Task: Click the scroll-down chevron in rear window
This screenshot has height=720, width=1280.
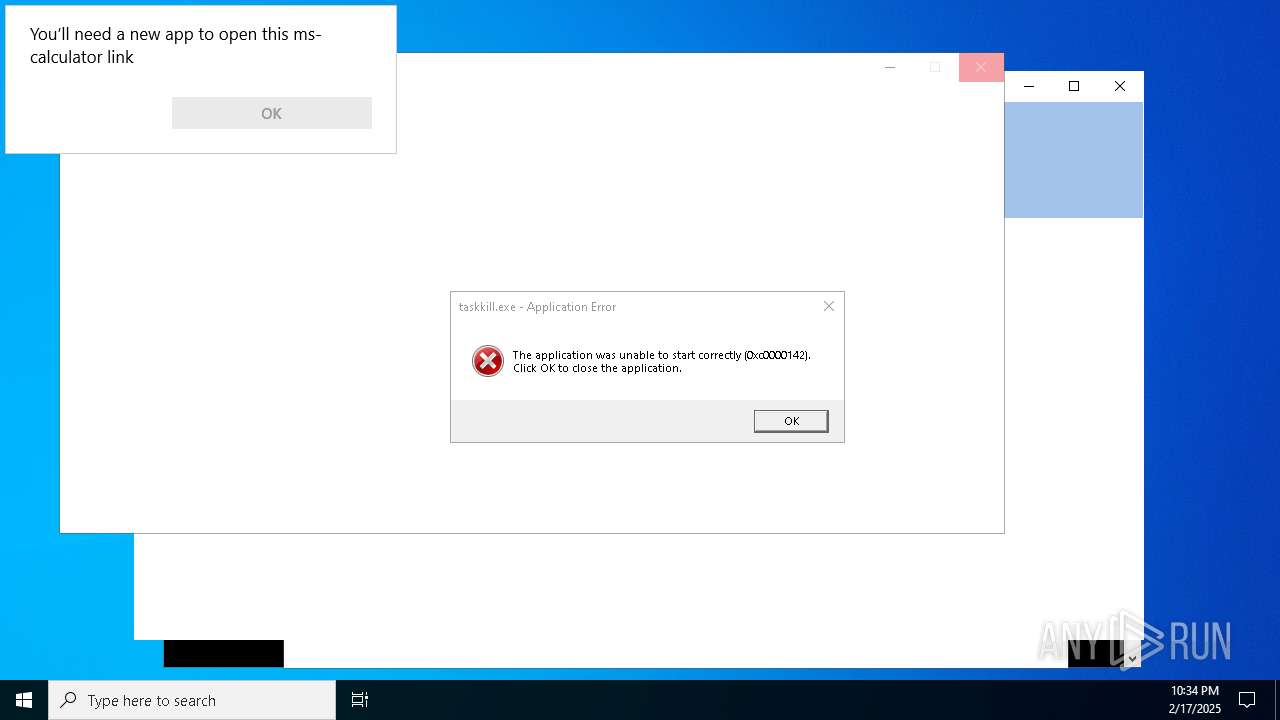Action: [1133, 659]
